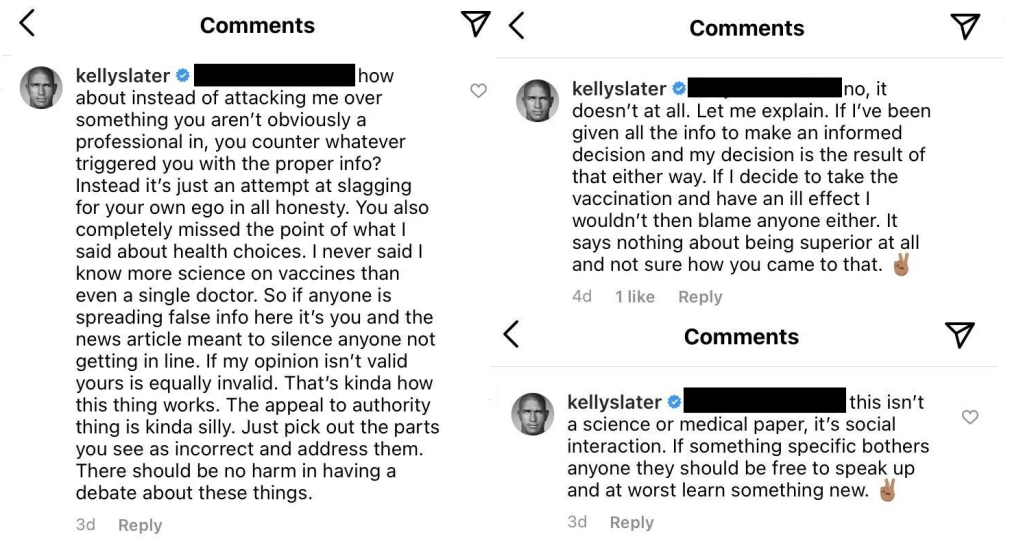Reply to 'learn something new' comment
This screenshot has width=1023, height=550.
[631, 522]
